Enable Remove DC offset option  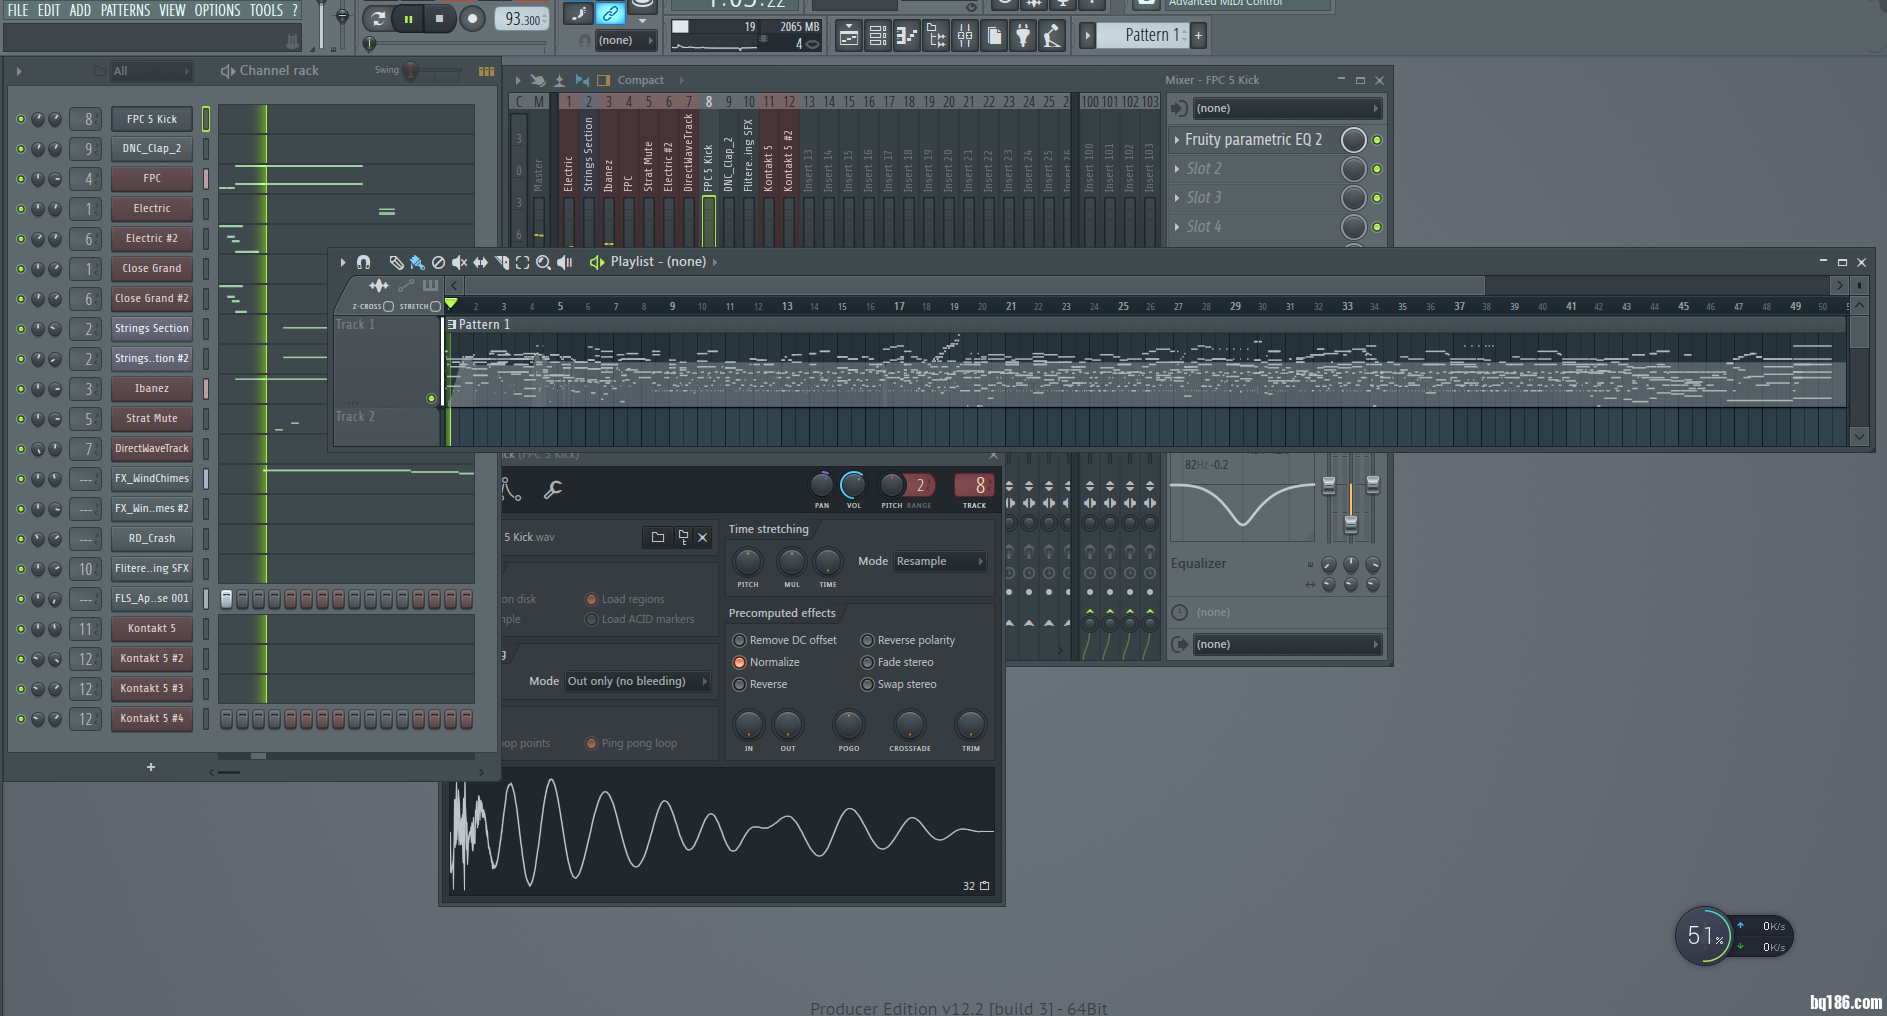click(739, 640)
